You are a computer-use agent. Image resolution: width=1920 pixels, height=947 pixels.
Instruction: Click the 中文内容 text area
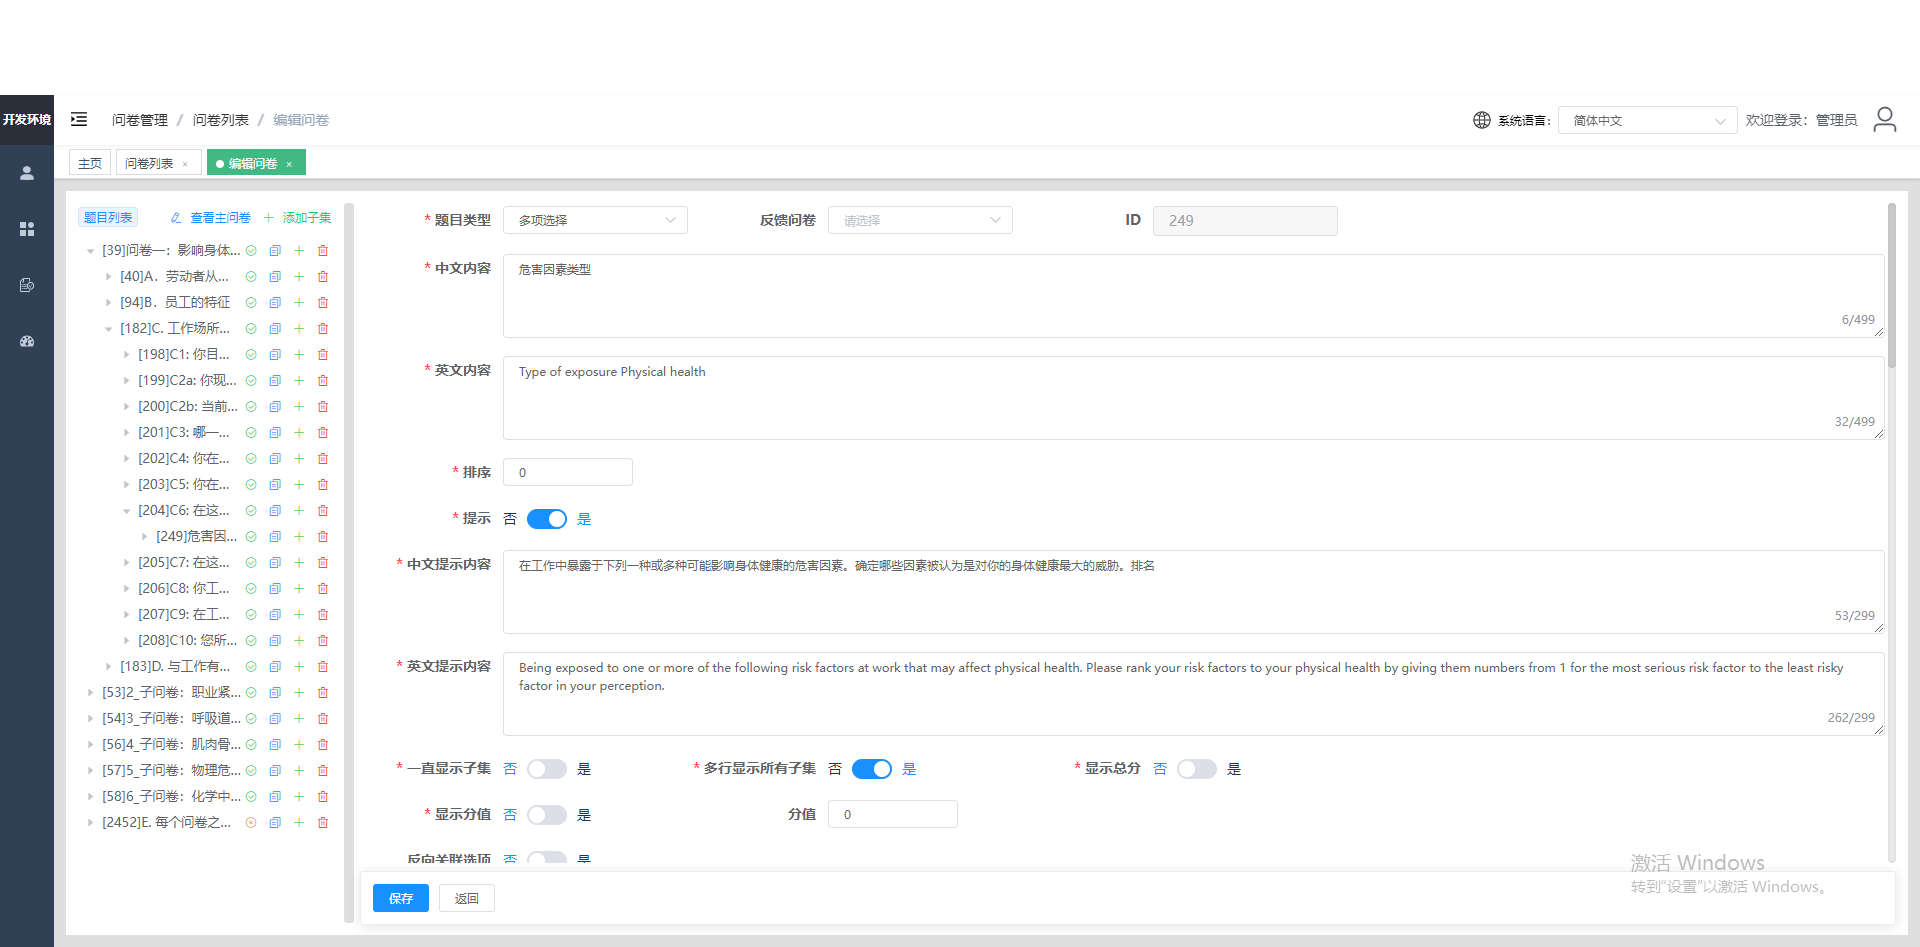1194,296
